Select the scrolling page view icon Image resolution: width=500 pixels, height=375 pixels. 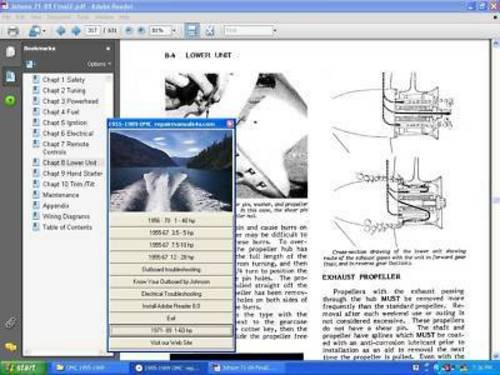pos(192,31)
